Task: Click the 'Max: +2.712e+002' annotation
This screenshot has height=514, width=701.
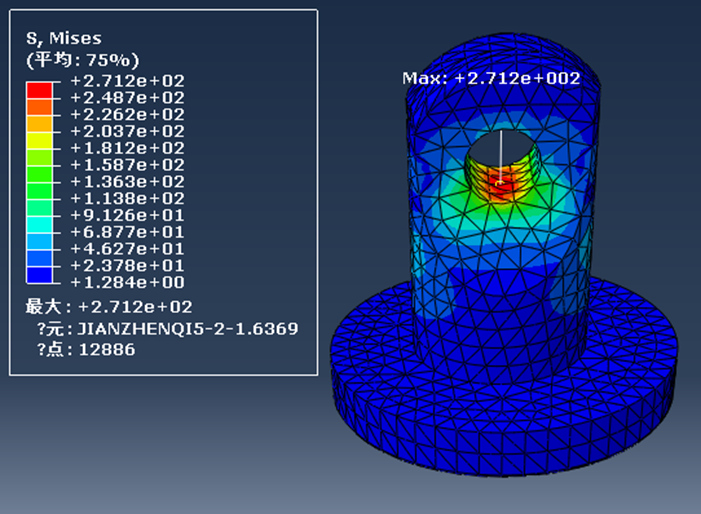Action: 491,79
